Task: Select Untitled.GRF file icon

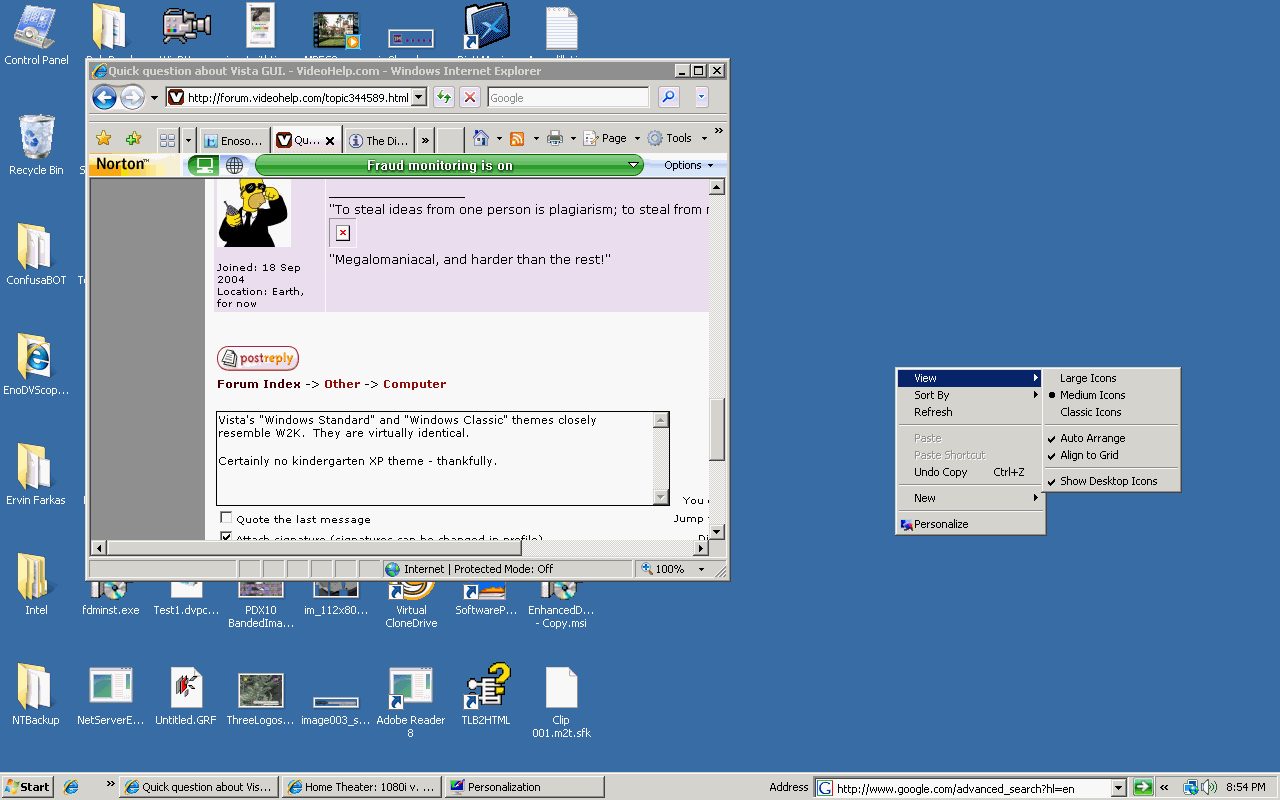Action: [186, 695]
